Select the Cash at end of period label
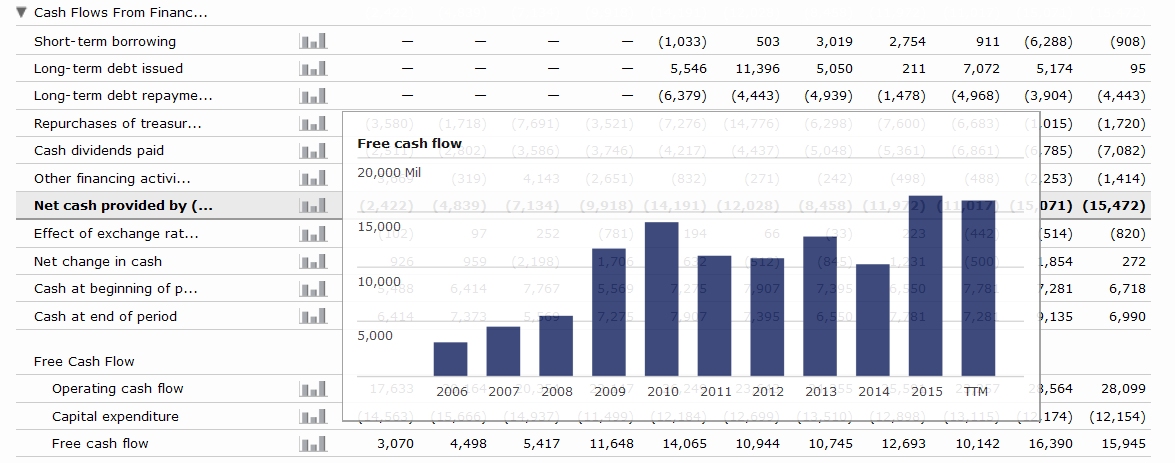Image resolution: width=1175 pixels, height=463 pixels. coord(105,316)
